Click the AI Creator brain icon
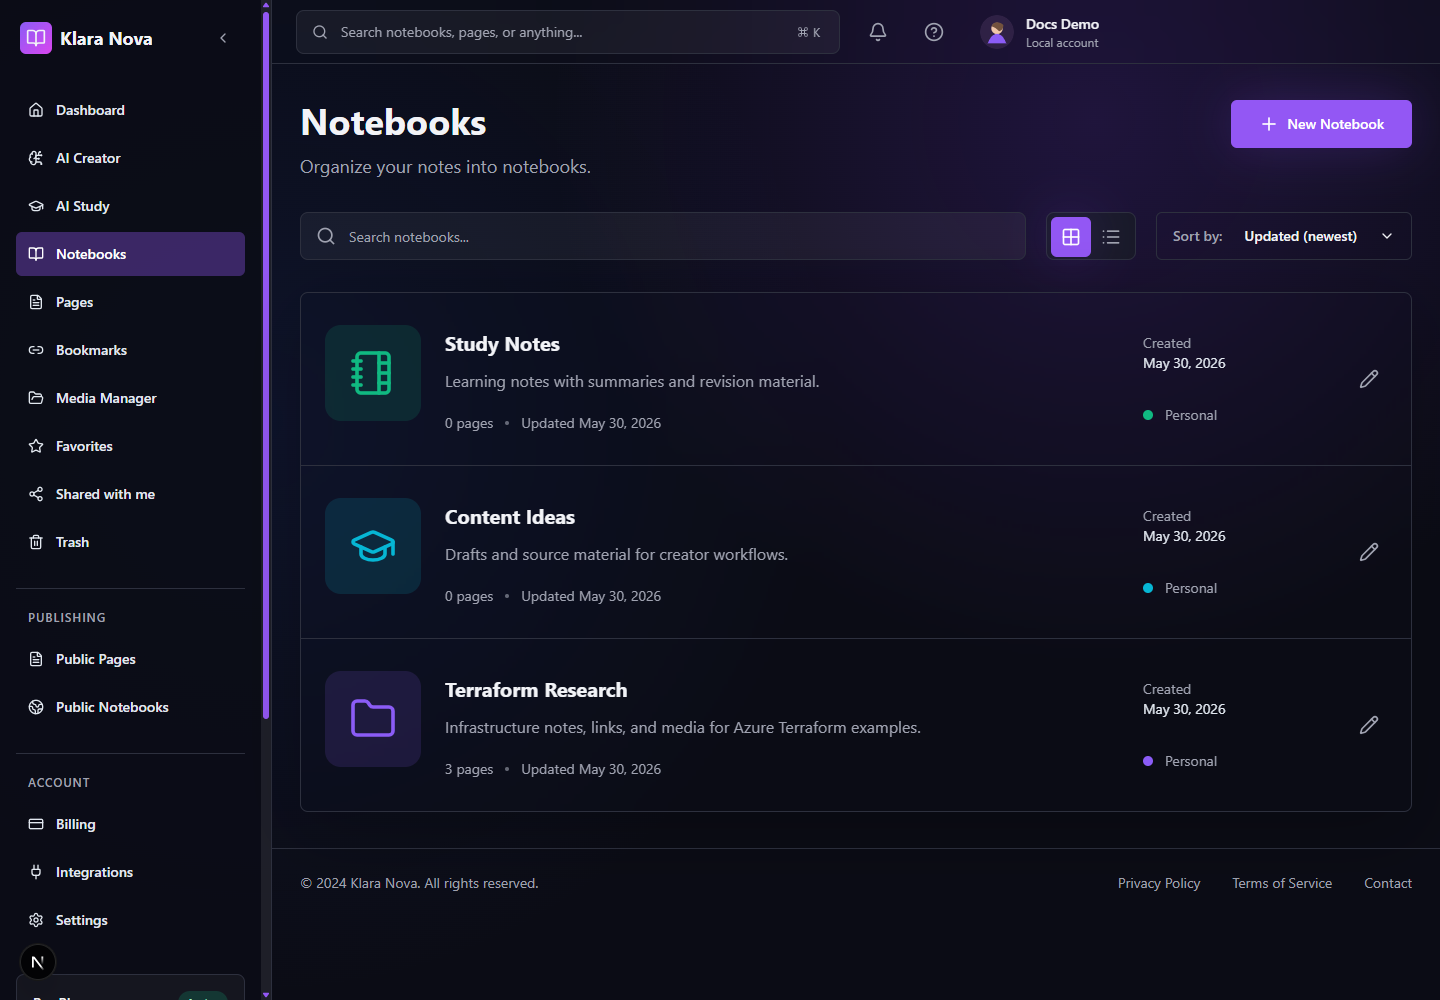 point(36,158)
